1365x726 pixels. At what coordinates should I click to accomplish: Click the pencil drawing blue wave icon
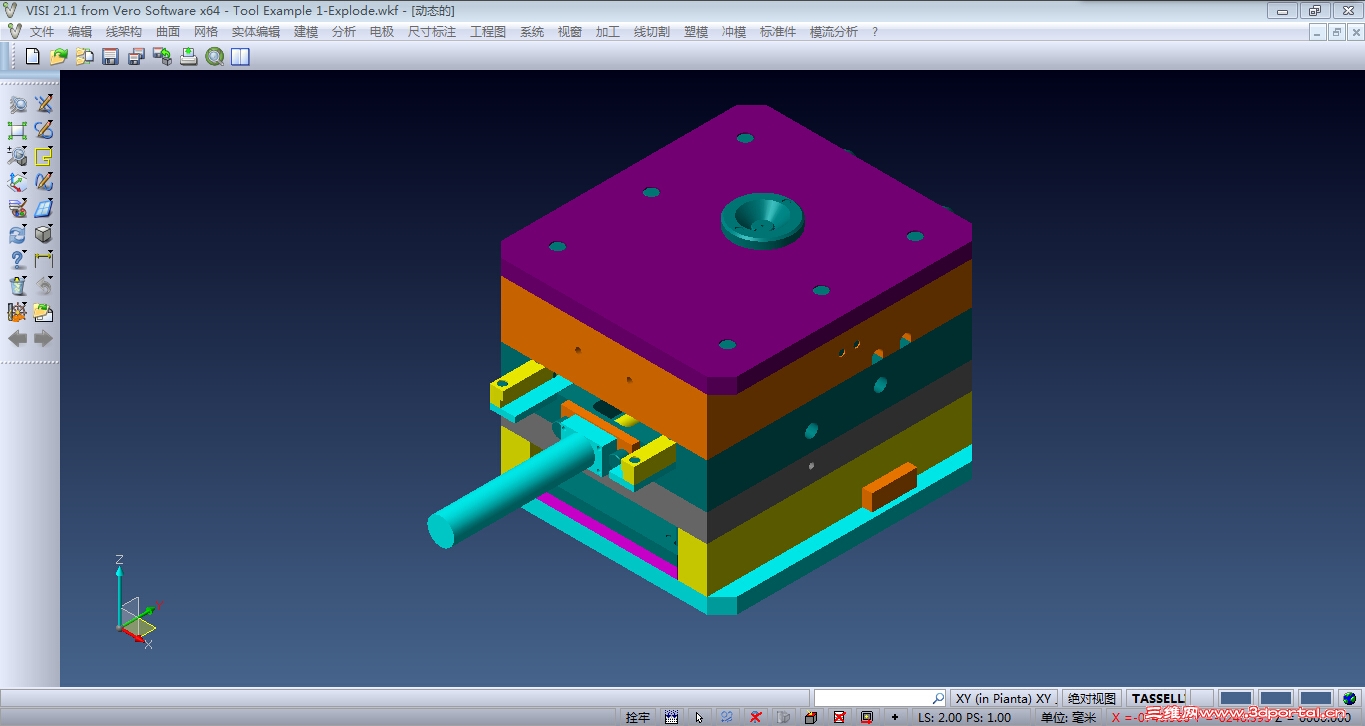(x=44, y=182)
